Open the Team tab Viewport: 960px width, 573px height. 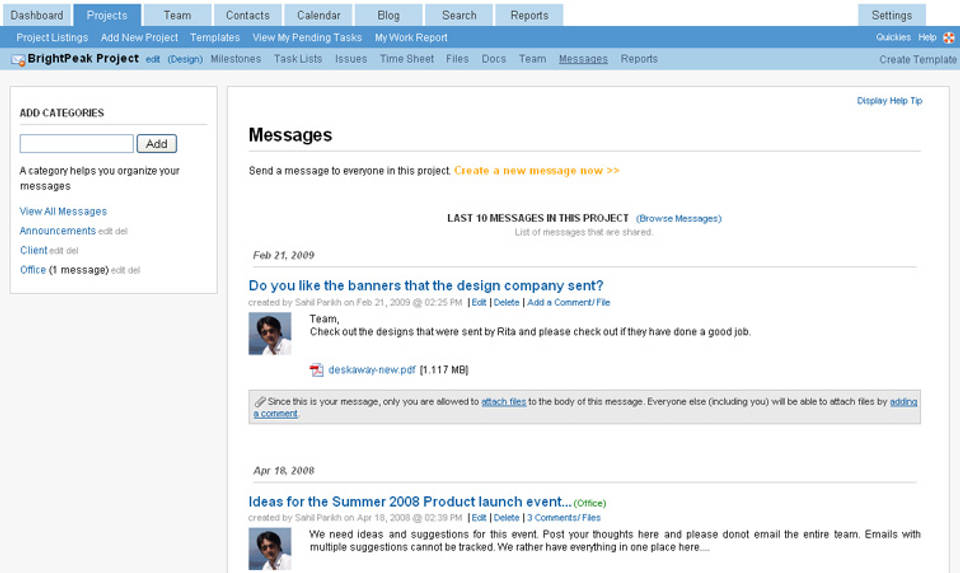pyautogui.click(x=177, y=15)
